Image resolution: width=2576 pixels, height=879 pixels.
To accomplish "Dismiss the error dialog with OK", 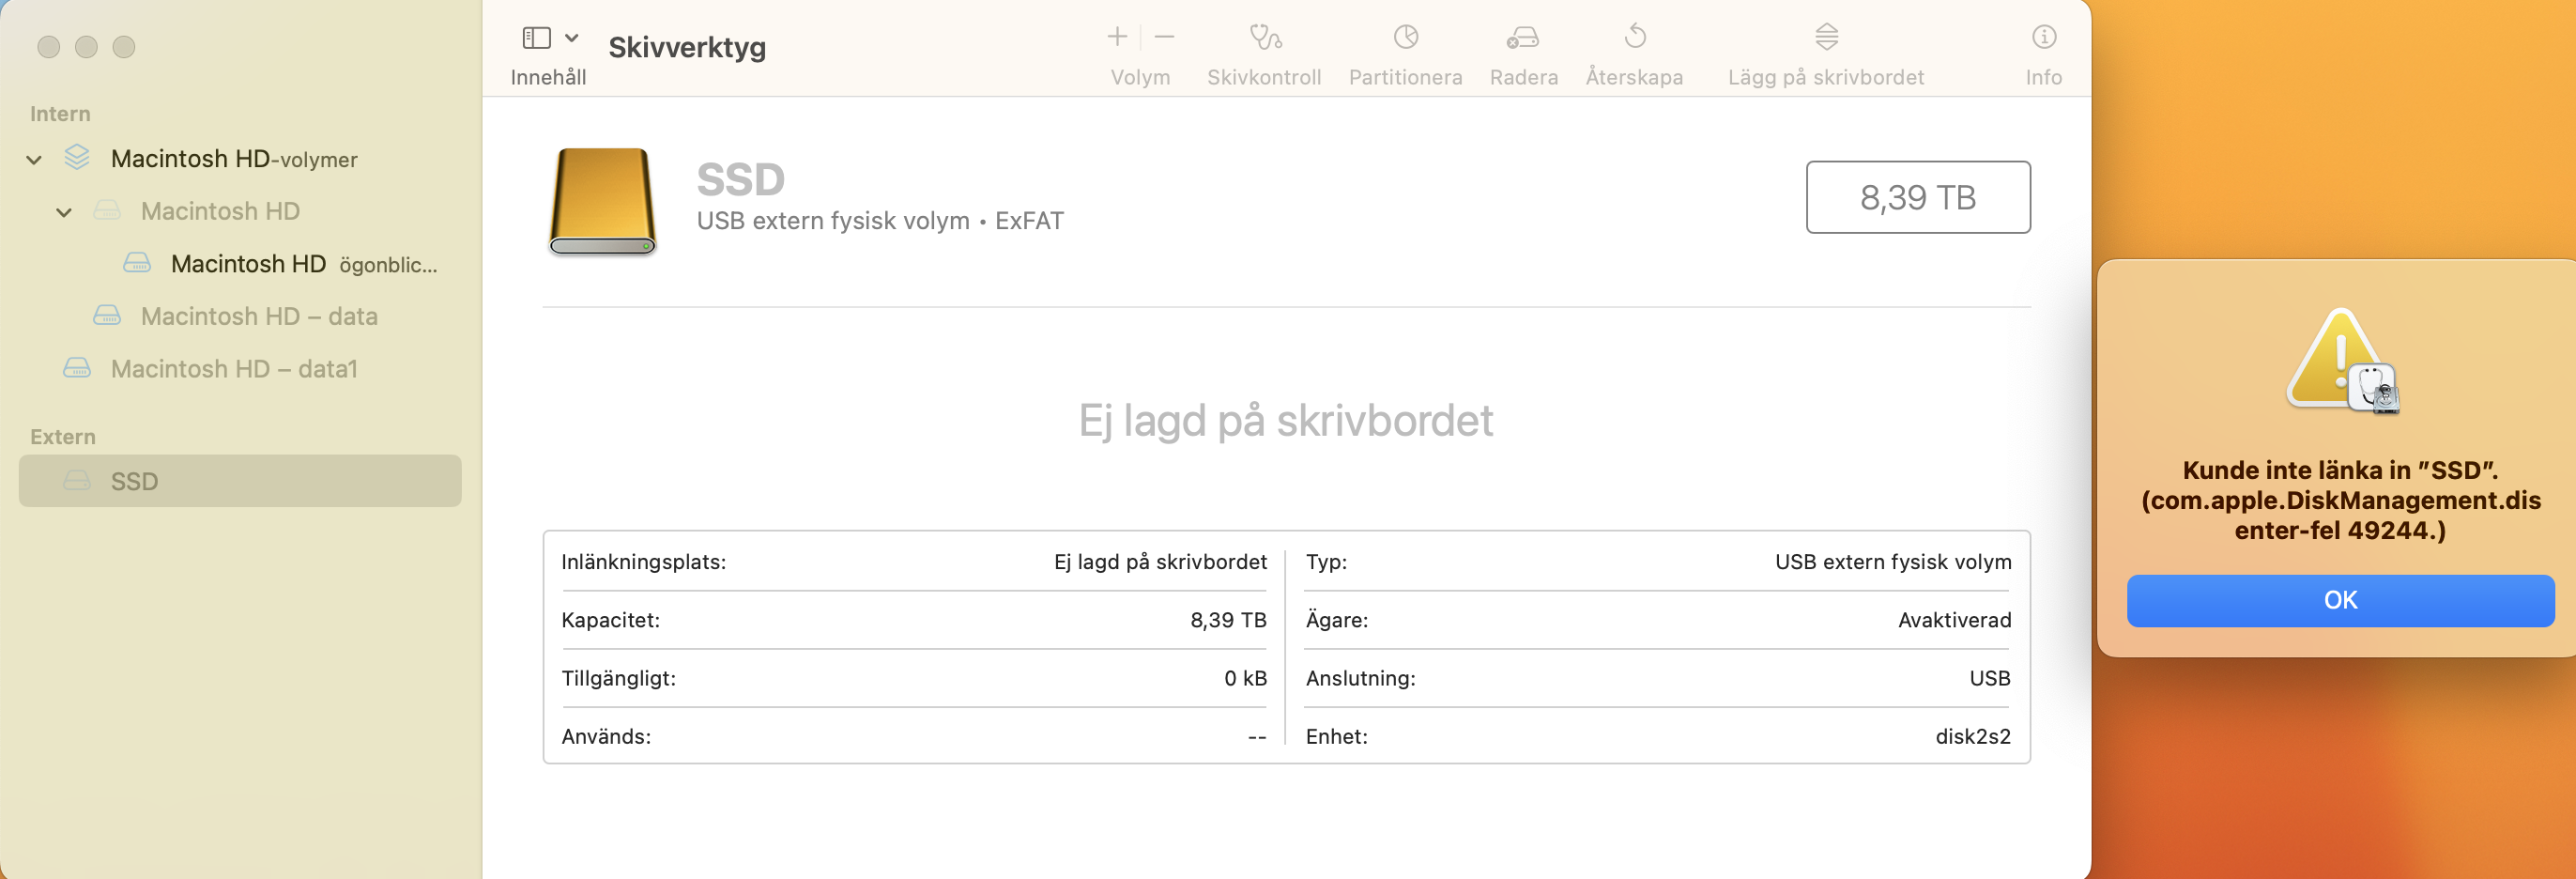I will (2340, 600).
